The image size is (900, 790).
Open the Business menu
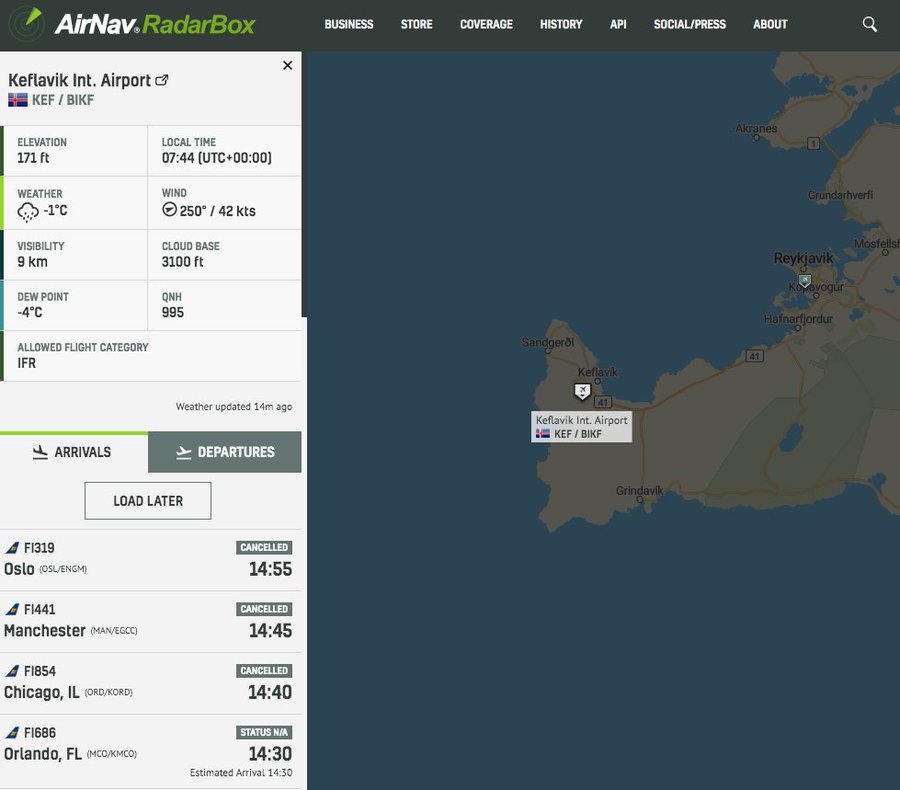tap(349, 24)
